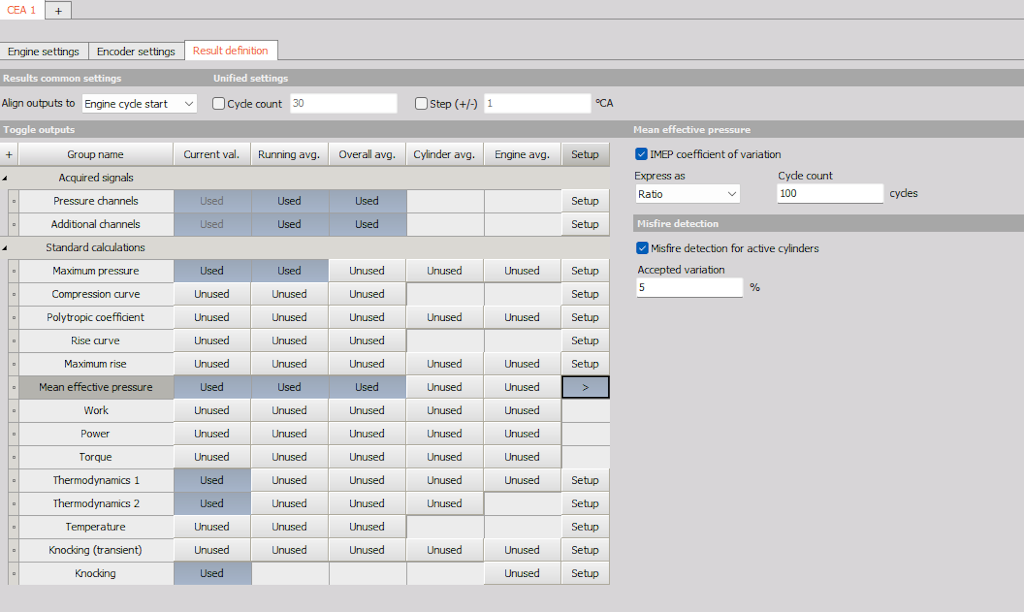The image size is (1024, 612).
Task: Click the Cylinder avg. column header
Action: (445, 155)
